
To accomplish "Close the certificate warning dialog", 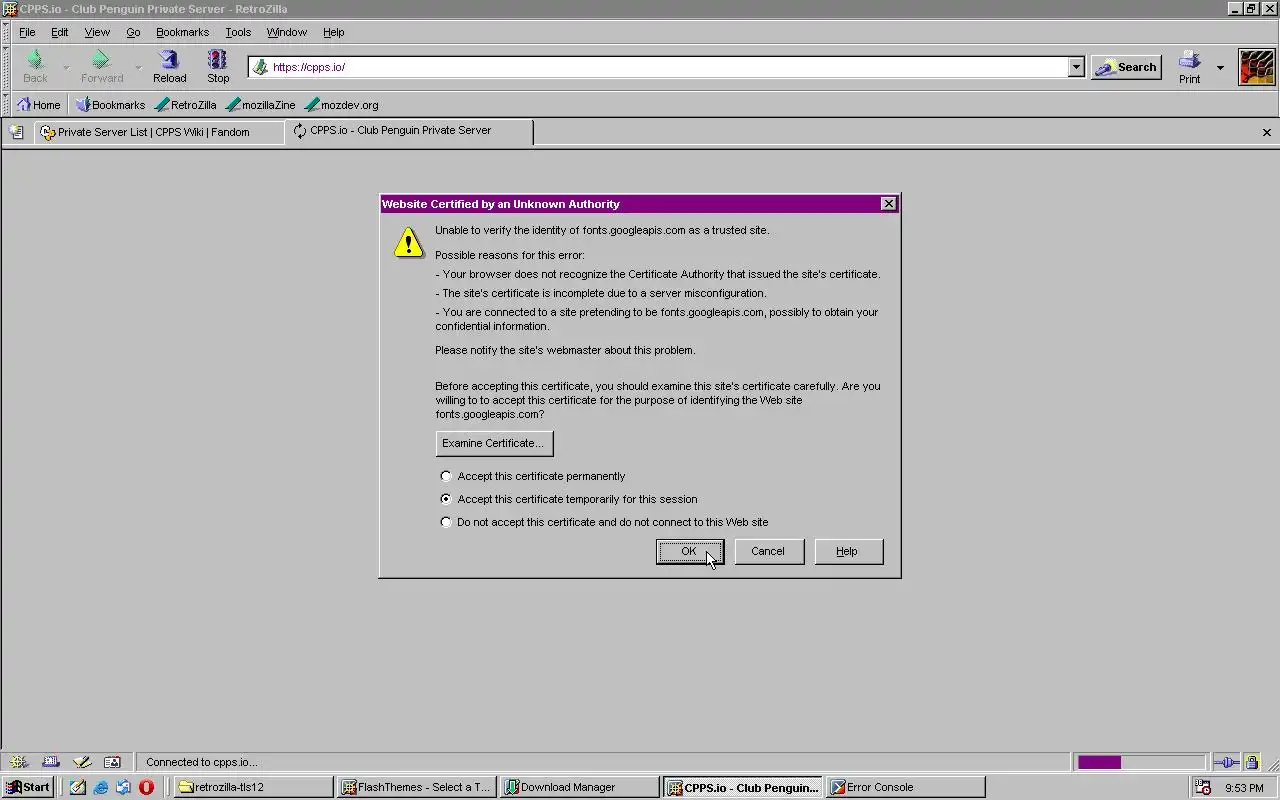I will click(888, 204).
